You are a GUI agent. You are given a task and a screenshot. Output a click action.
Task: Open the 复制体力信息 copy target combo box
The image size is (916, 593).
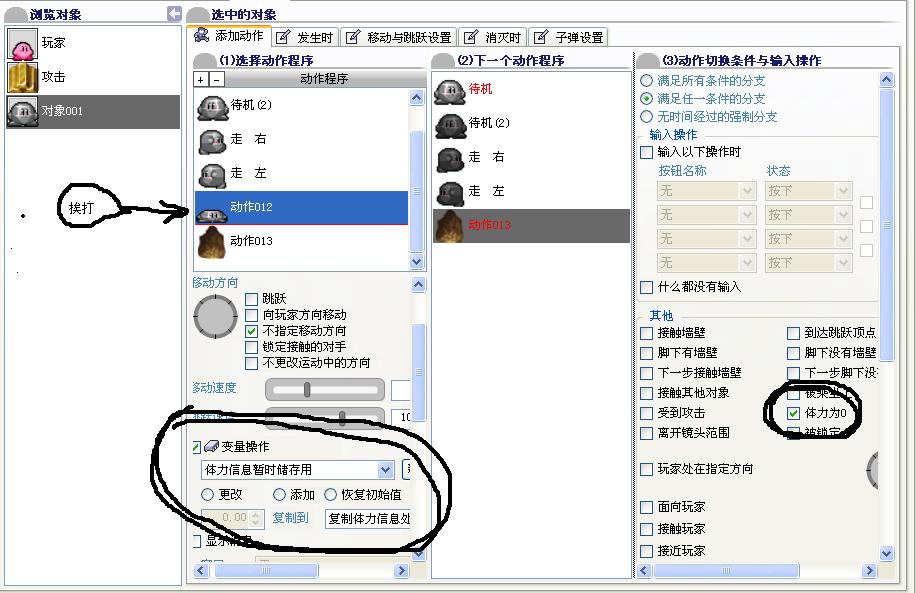pyautogui.click(x=368, y=519)
